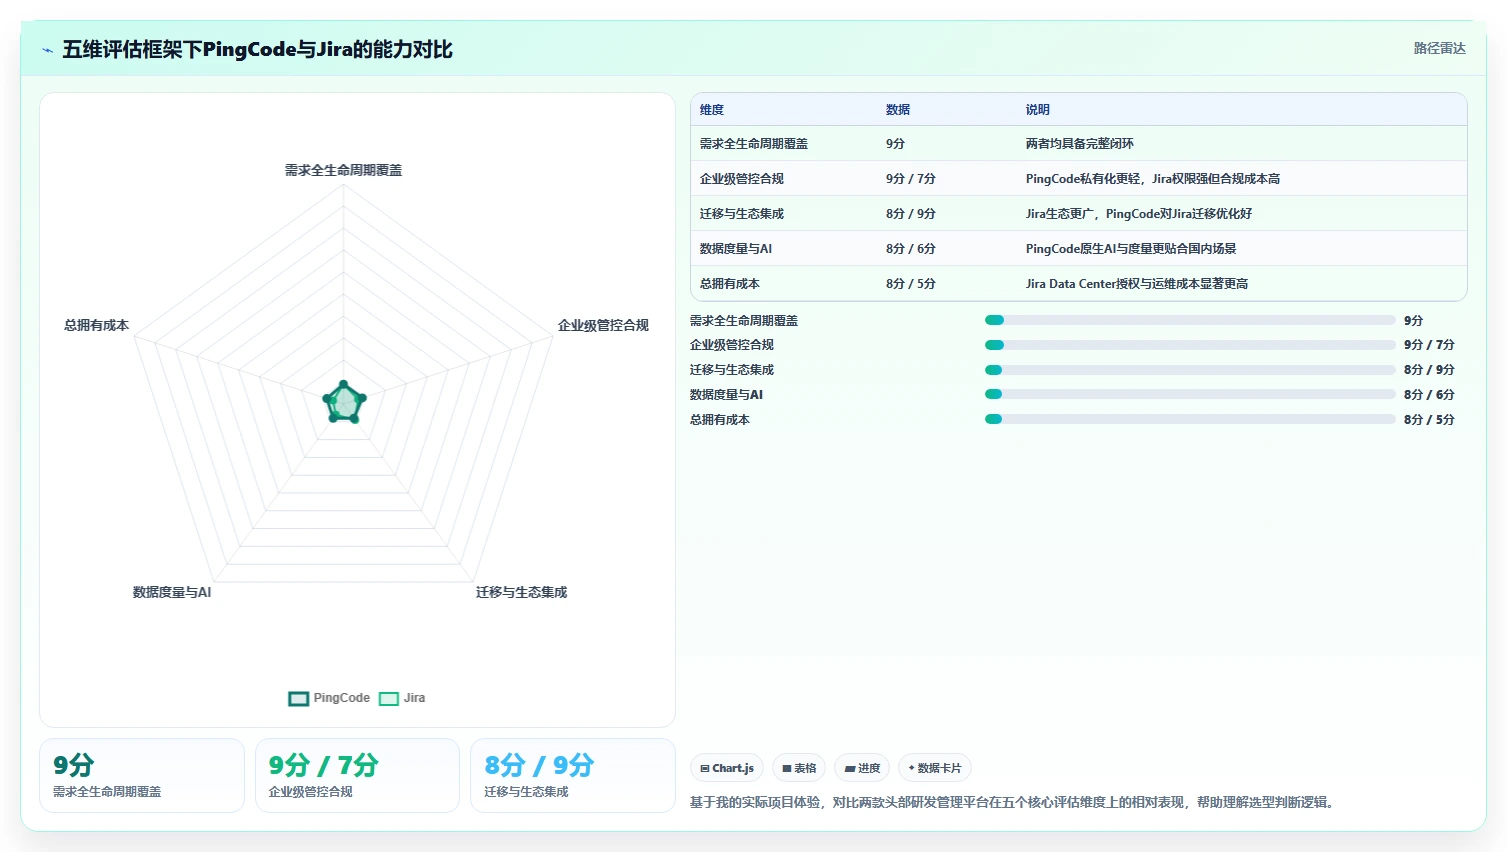Click the 表格 tag chip
This screenshot has width=1507, height=852.
coord(799,768)
